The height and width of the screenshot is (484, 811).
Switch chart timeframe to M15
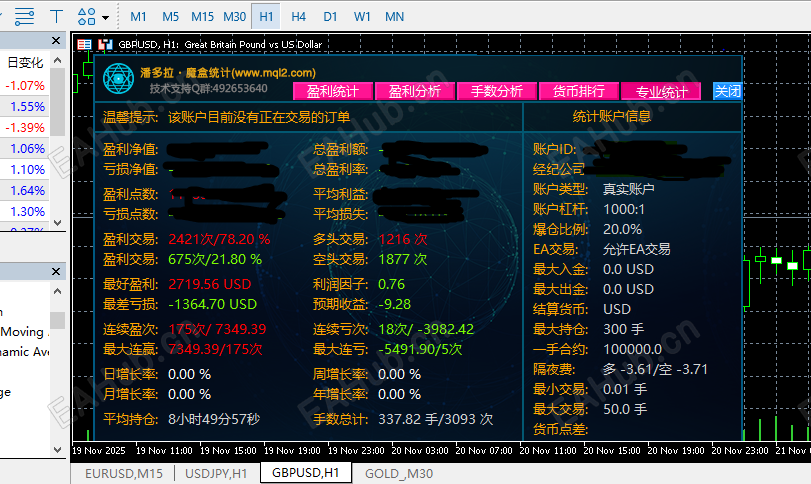(x=202, y=17)
